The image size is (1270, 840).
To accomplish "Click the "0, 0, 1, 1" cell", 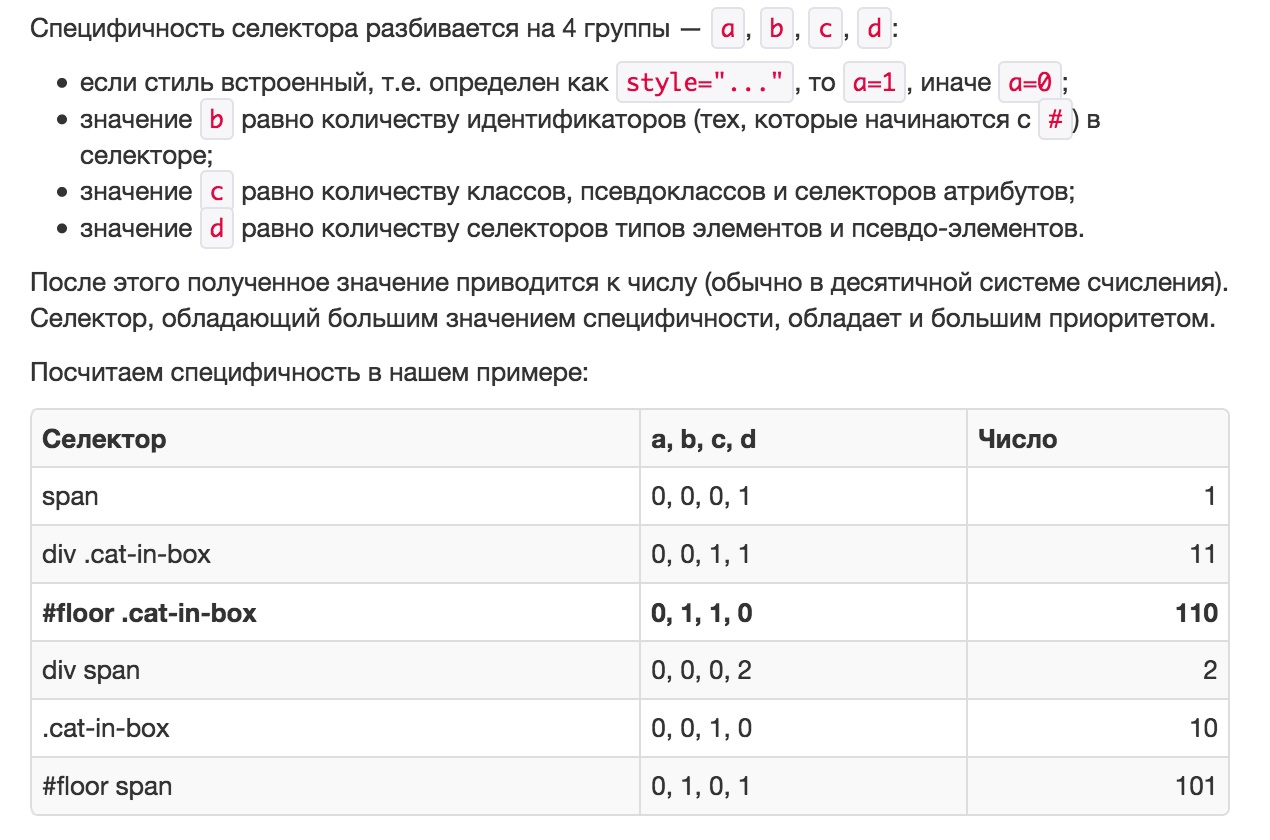I will pos(700,554).
